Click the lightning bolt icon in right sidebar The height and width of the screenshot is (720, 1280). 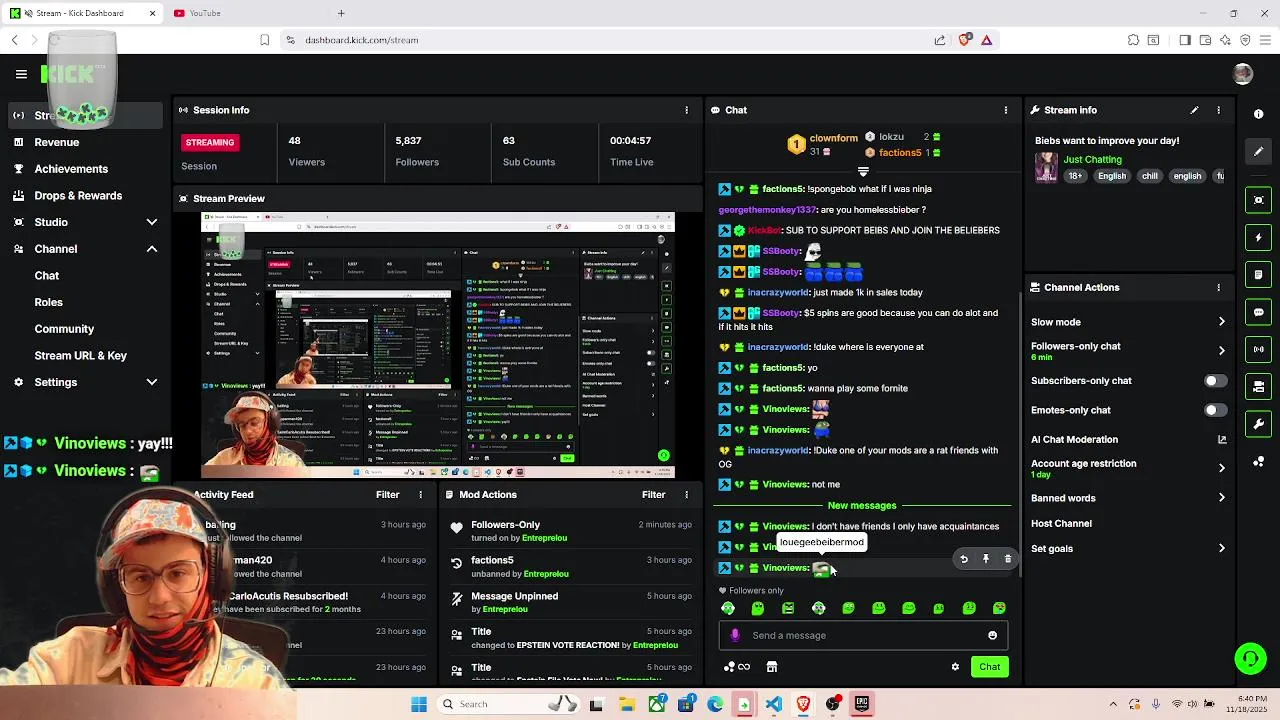(1259, 238)
